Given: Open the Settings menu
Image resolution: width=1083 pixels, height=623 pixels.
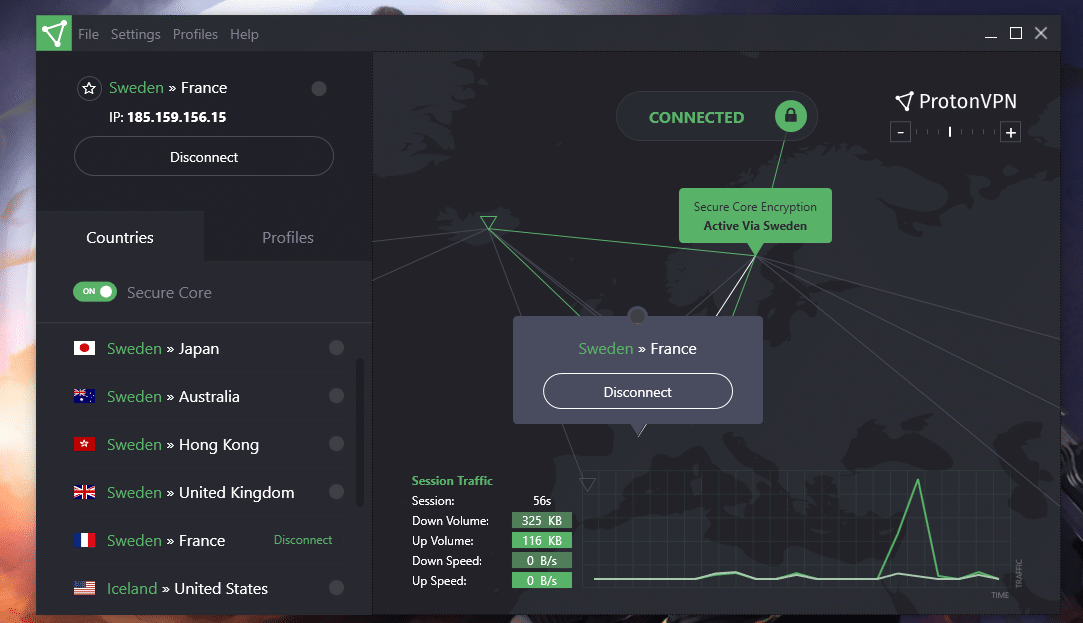Looking at the screenshot, I should coord(135,34).
